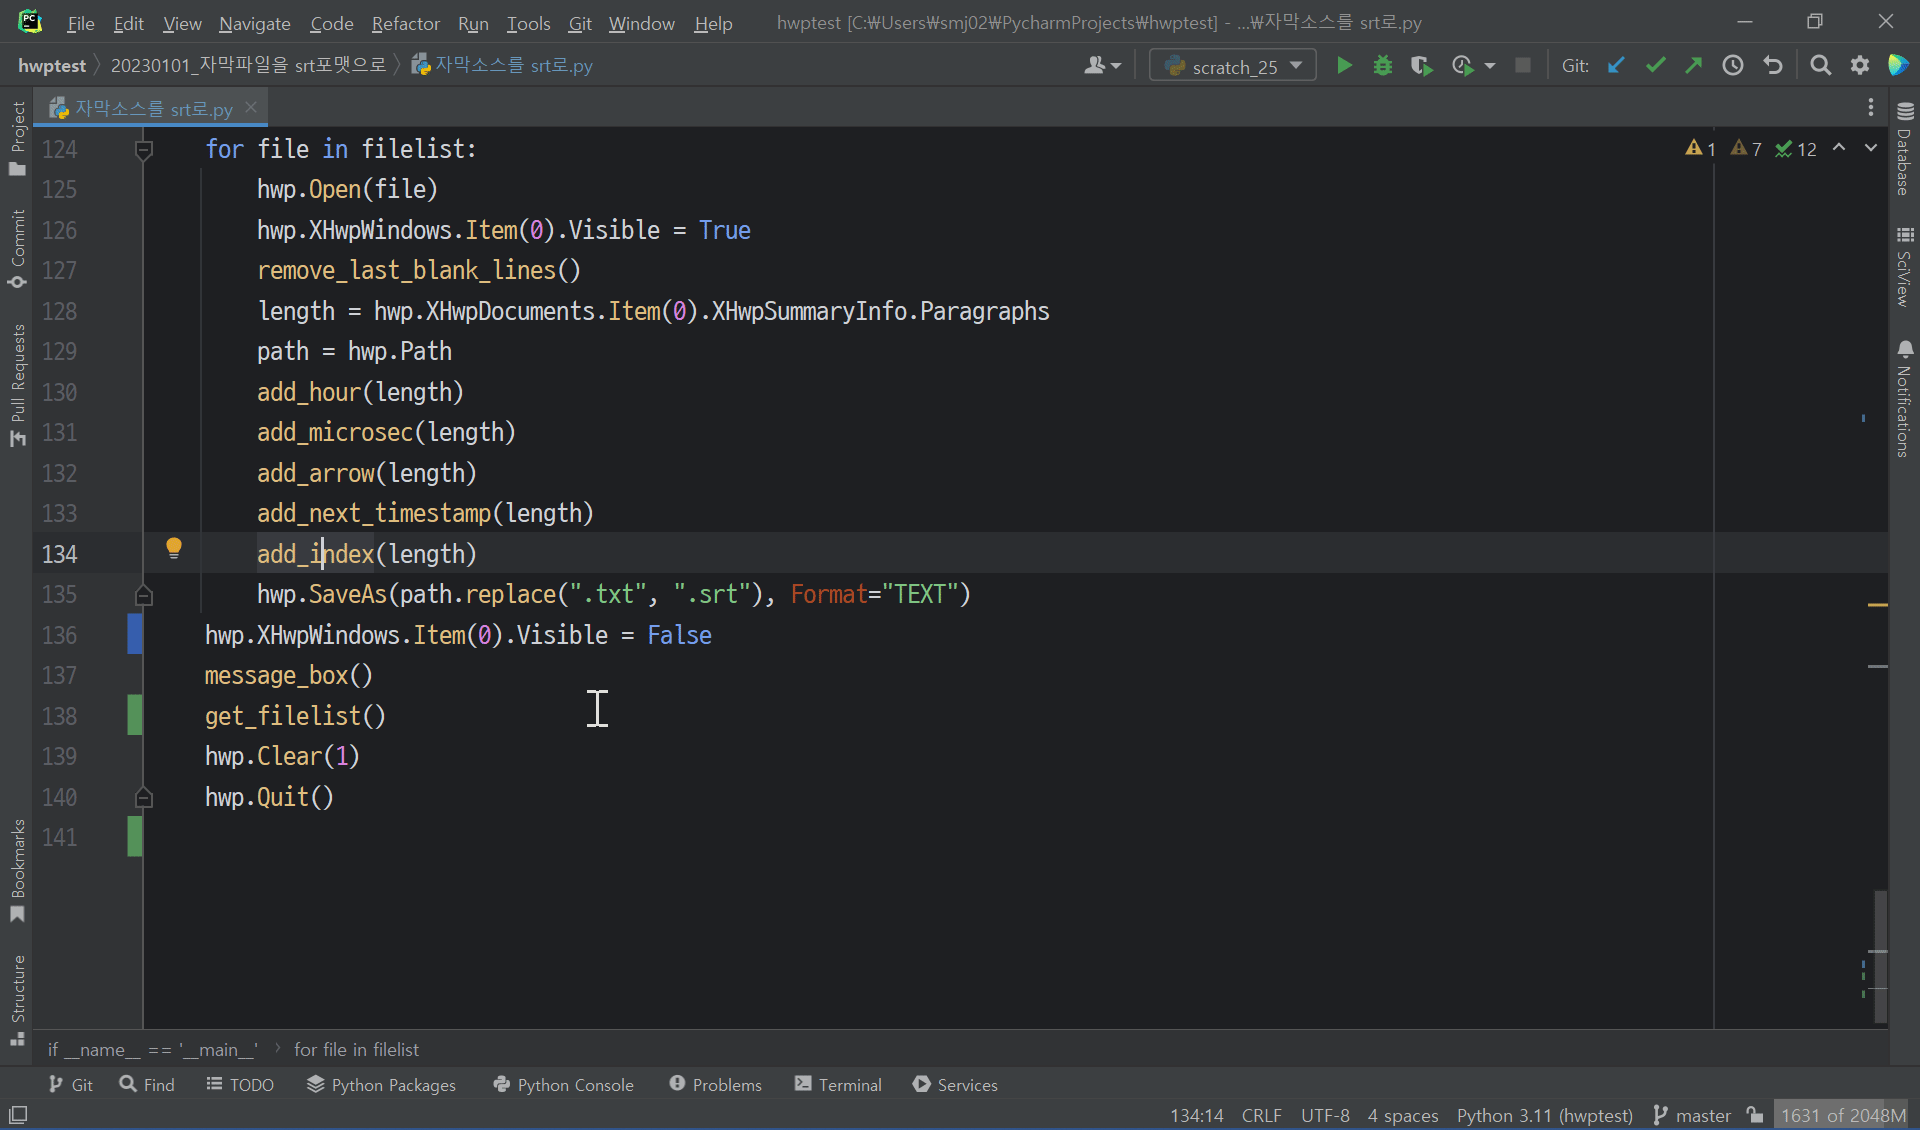Toggle read-only lock icon in status bar
This screenshot has width=1920, height=1130.
click(x=1755, y=1115)
